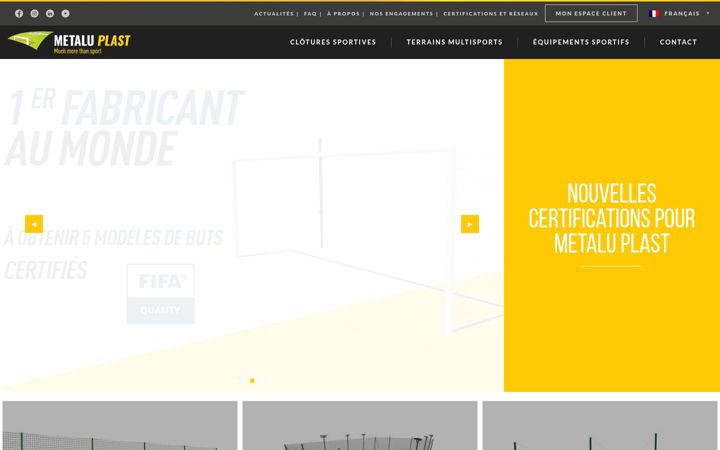This screenshot has width=720, height=450.
Task: Open Terrains multisports menu
Action: [x=454, y=42]
